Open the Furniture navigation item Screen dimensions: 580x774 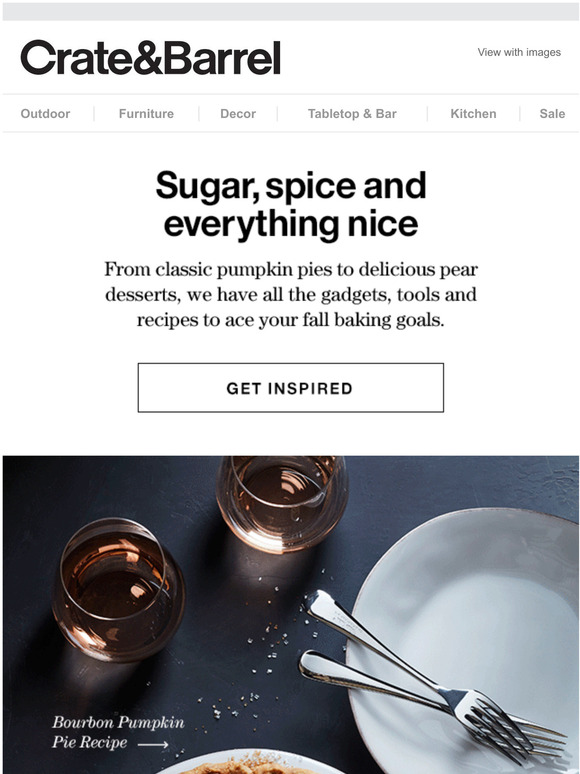[x=146, y=114]
